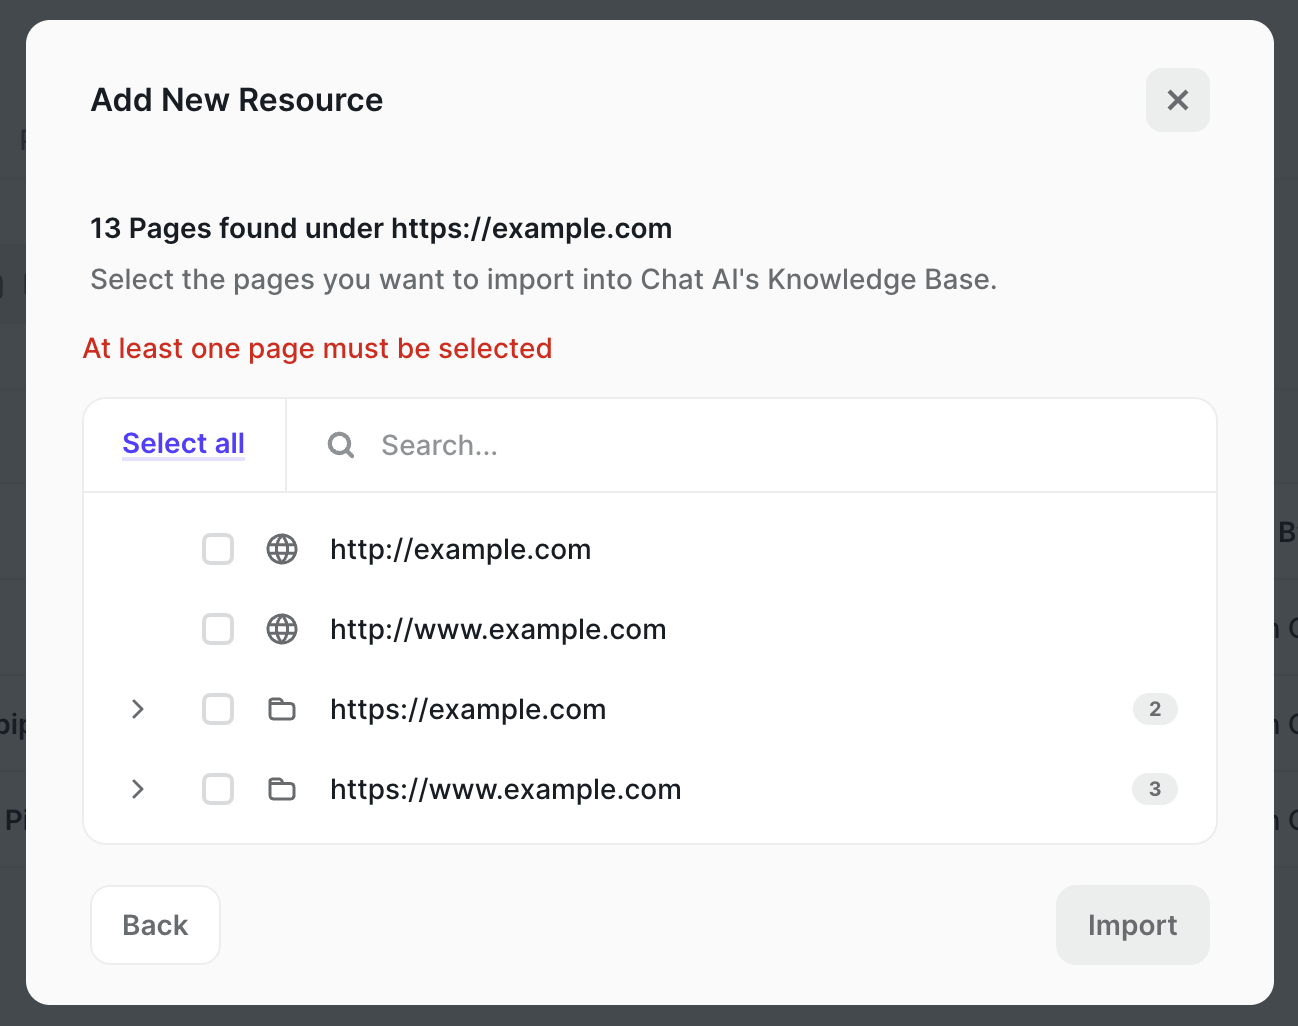This screenshot has width=1298, height=1026.
Task: Click folder icon next to https://www.example.com
Action: (x=282, y=789)
